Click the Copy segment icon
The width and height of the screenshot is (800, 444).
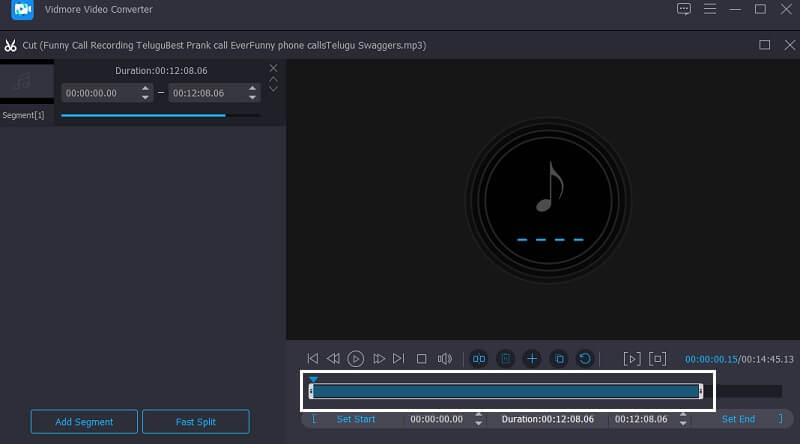click(x=559, y=358)
